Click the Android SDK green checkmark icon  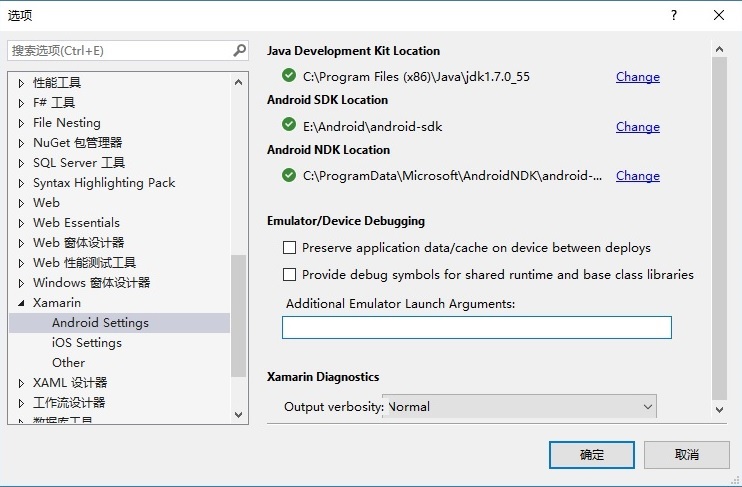(x=289, y=126)
